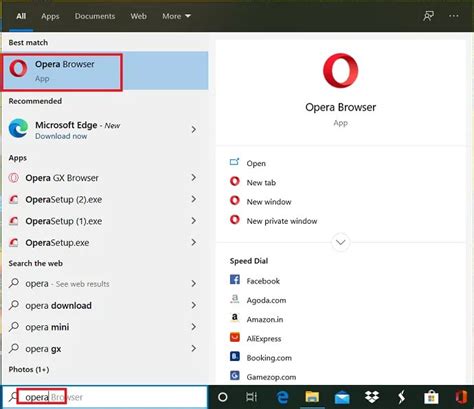474x409 pixels.
Task: Switch to the Apps tab
Action: point(50,16)
